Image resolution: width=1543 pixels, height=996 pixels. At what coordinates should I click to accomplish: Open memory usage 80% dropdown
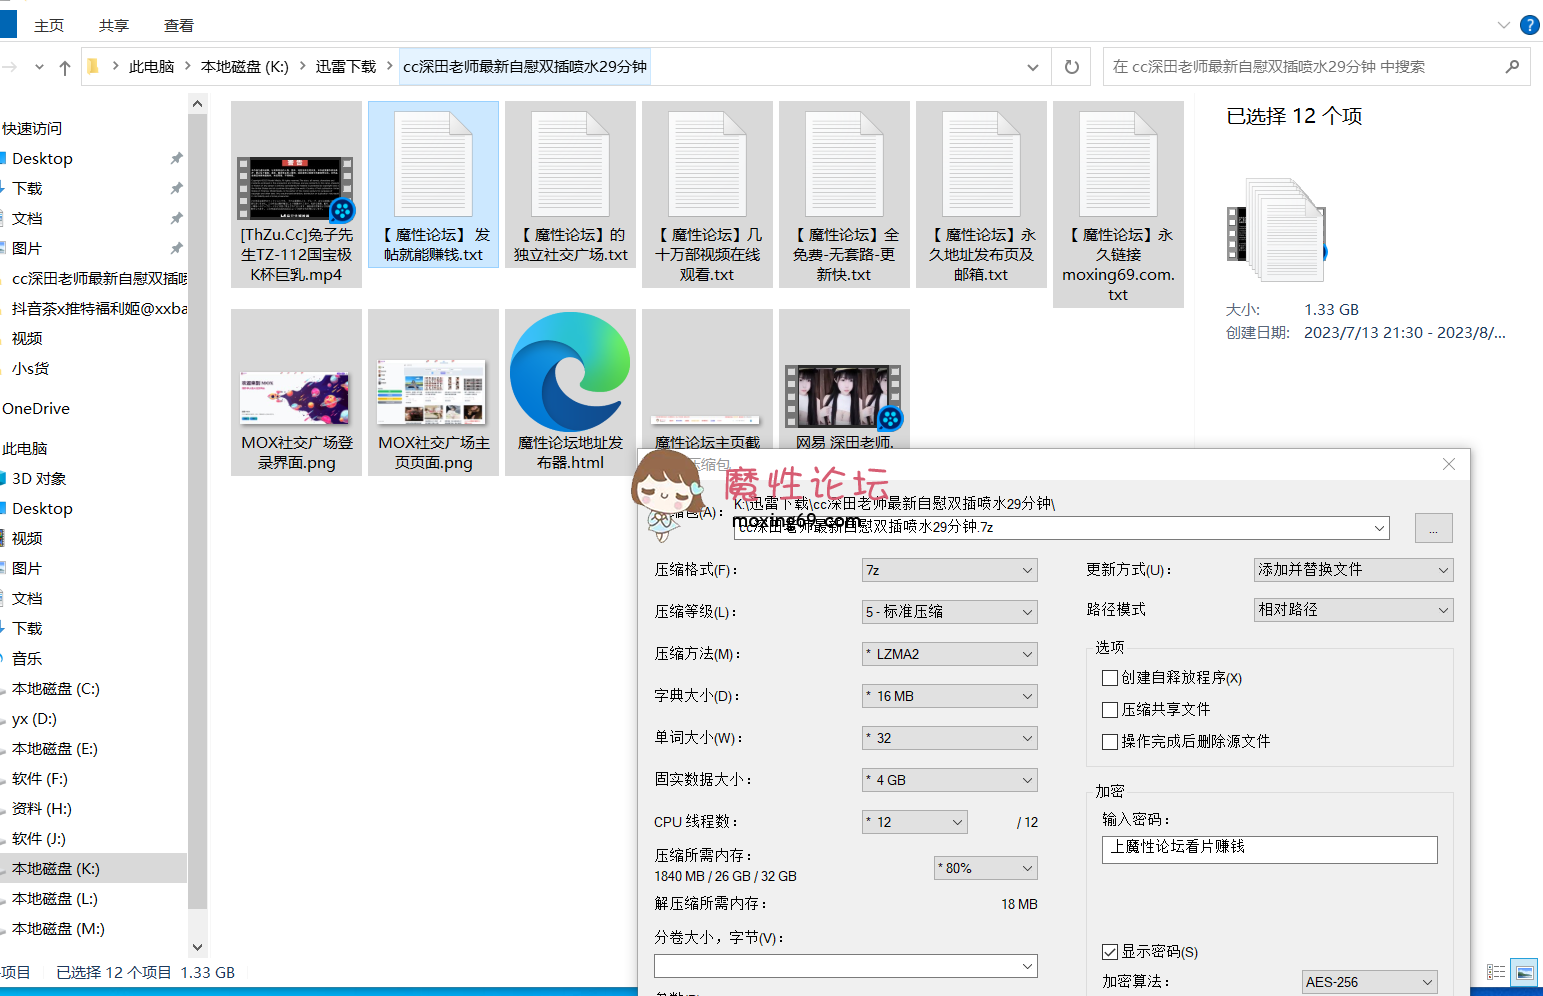point(985,868)
